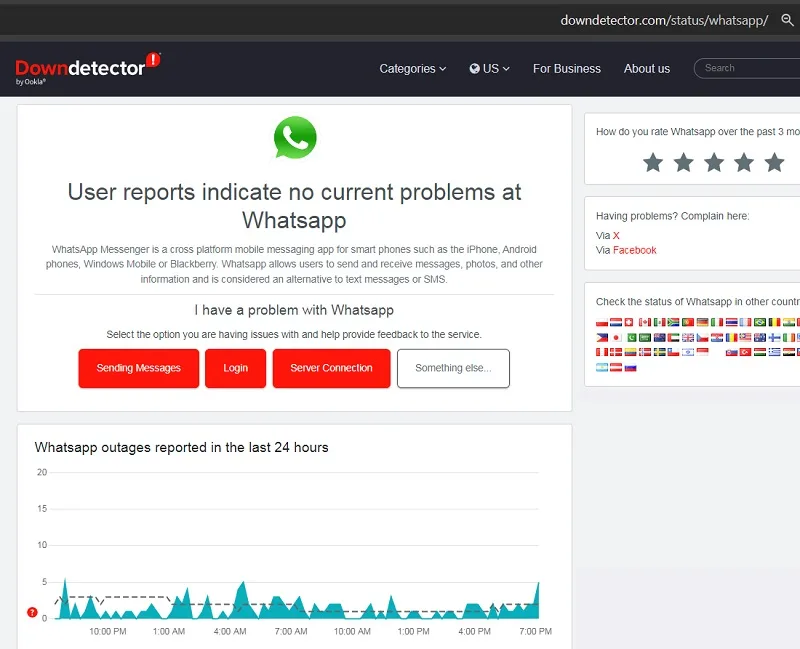This screenshot has width=800, height=649.
Task: Select the Turkey flag icon
Action: (745, 352)
